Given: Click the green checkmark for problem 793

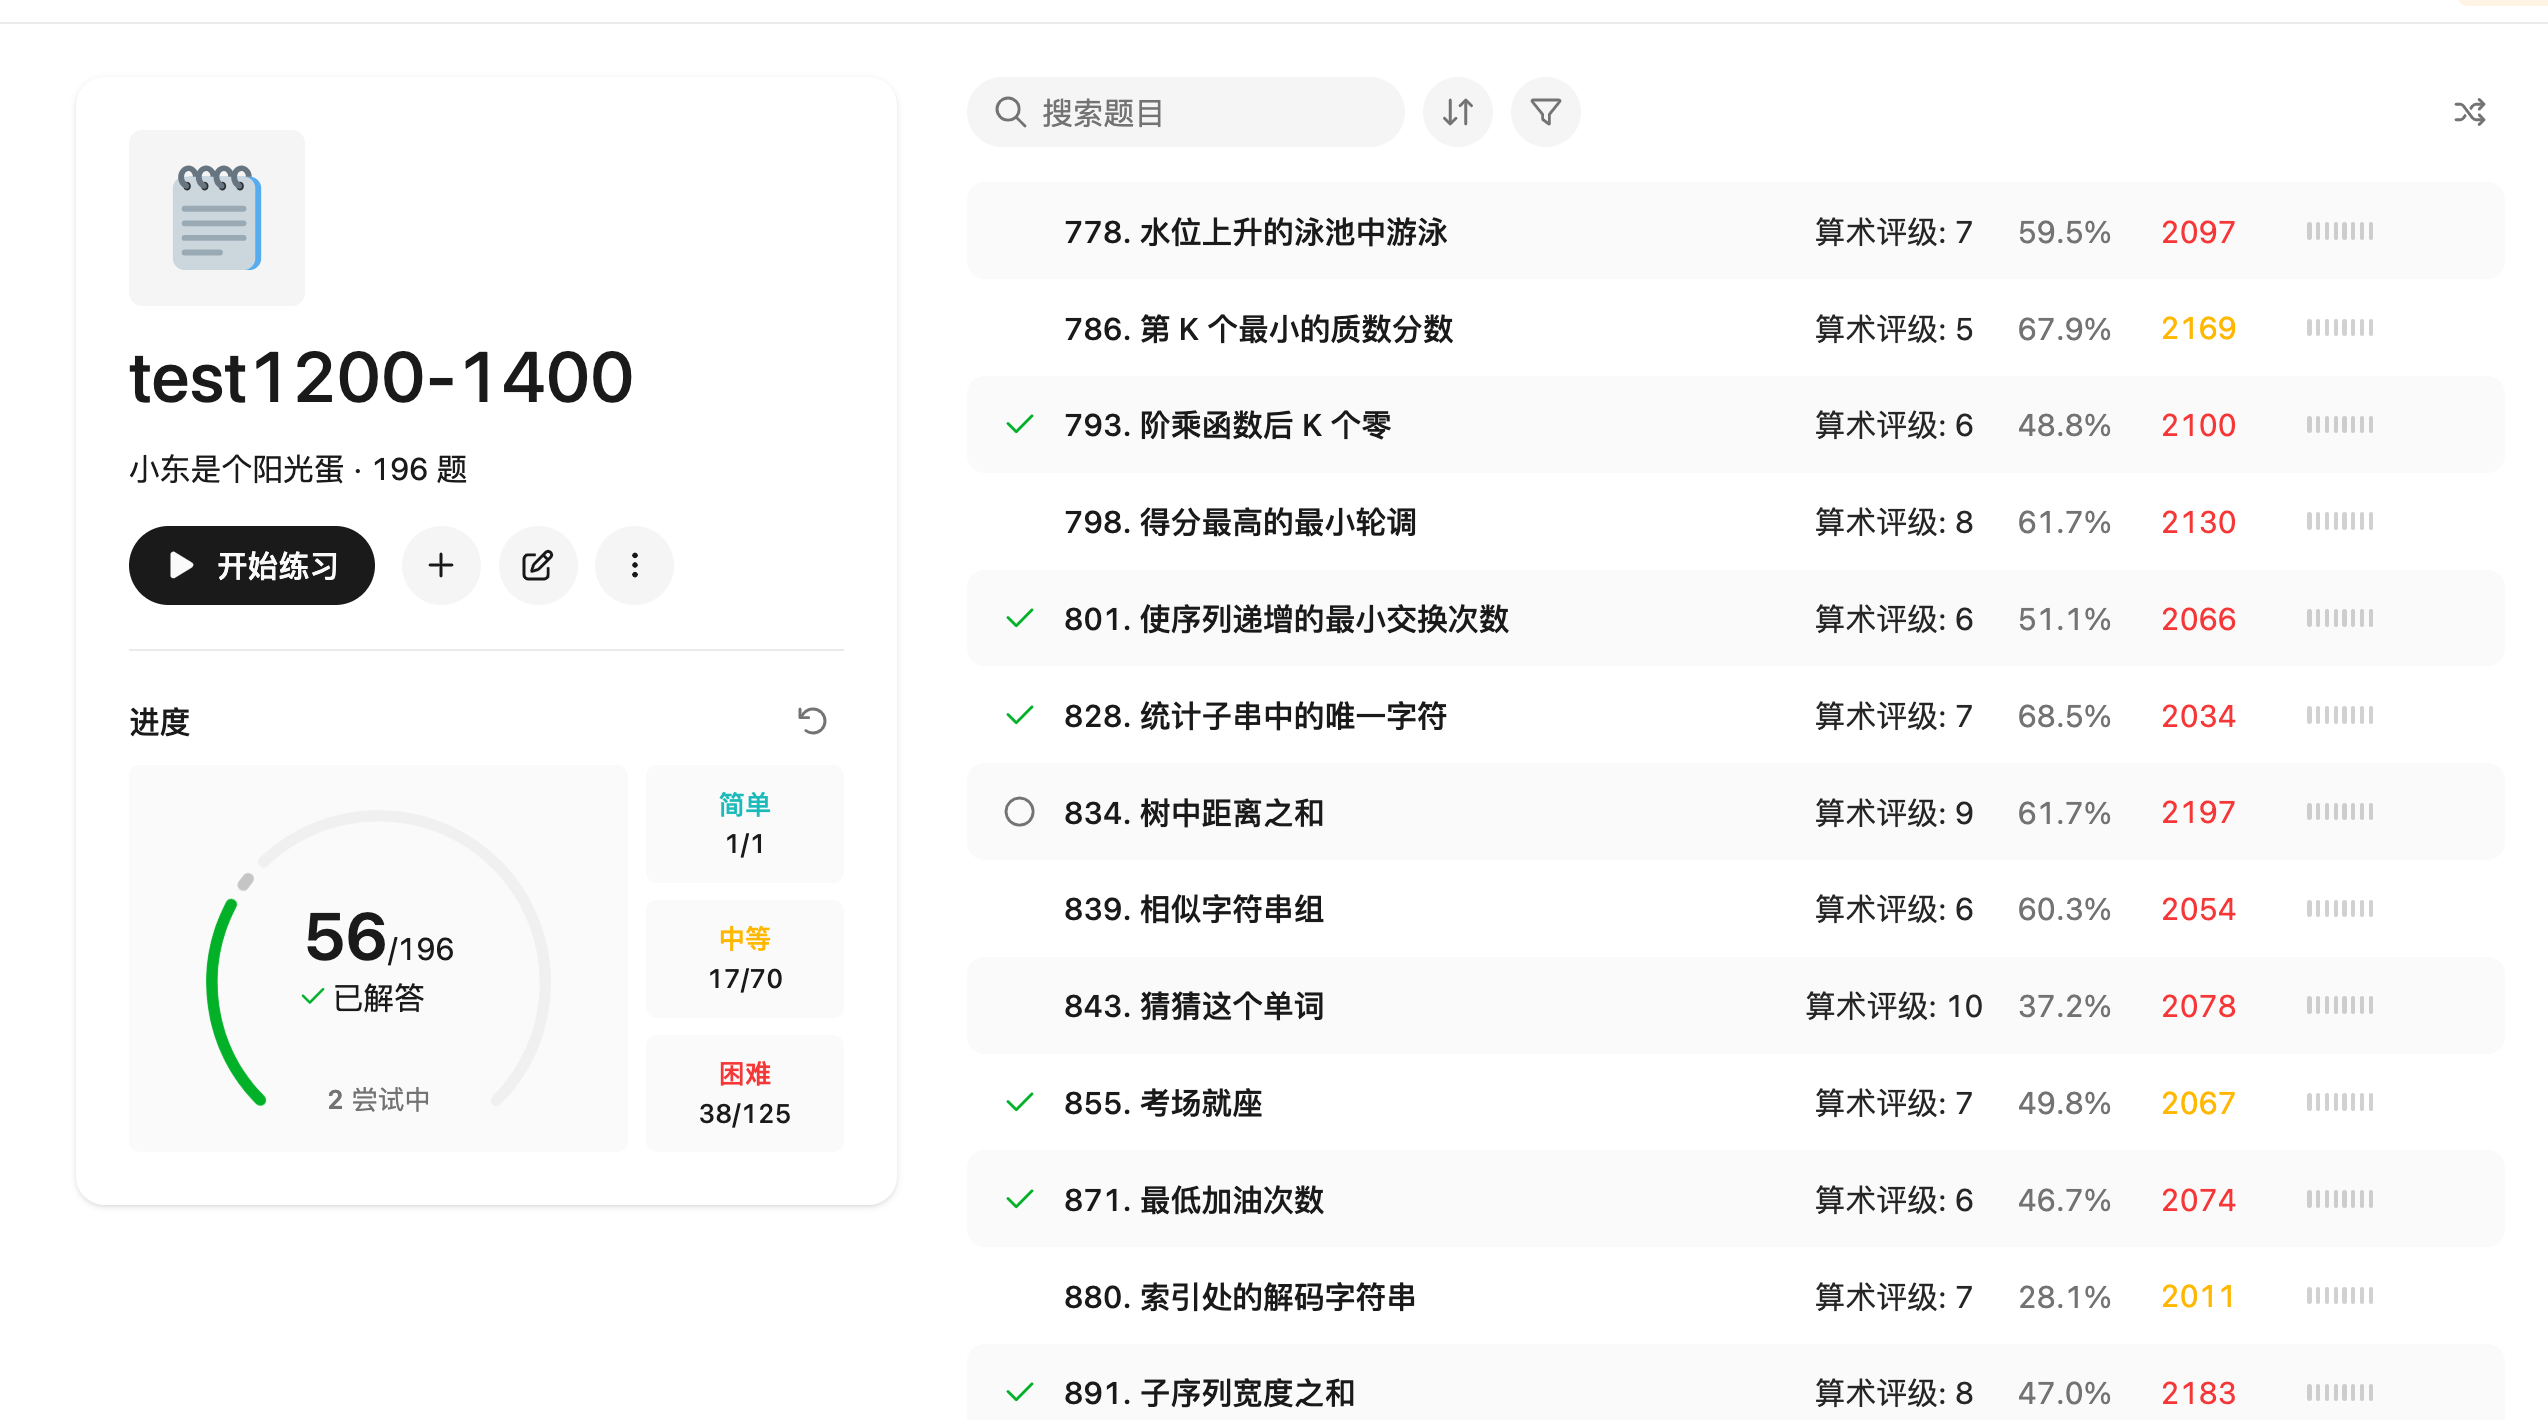Looking at the screenshot, I should [x=1019, y=425].
